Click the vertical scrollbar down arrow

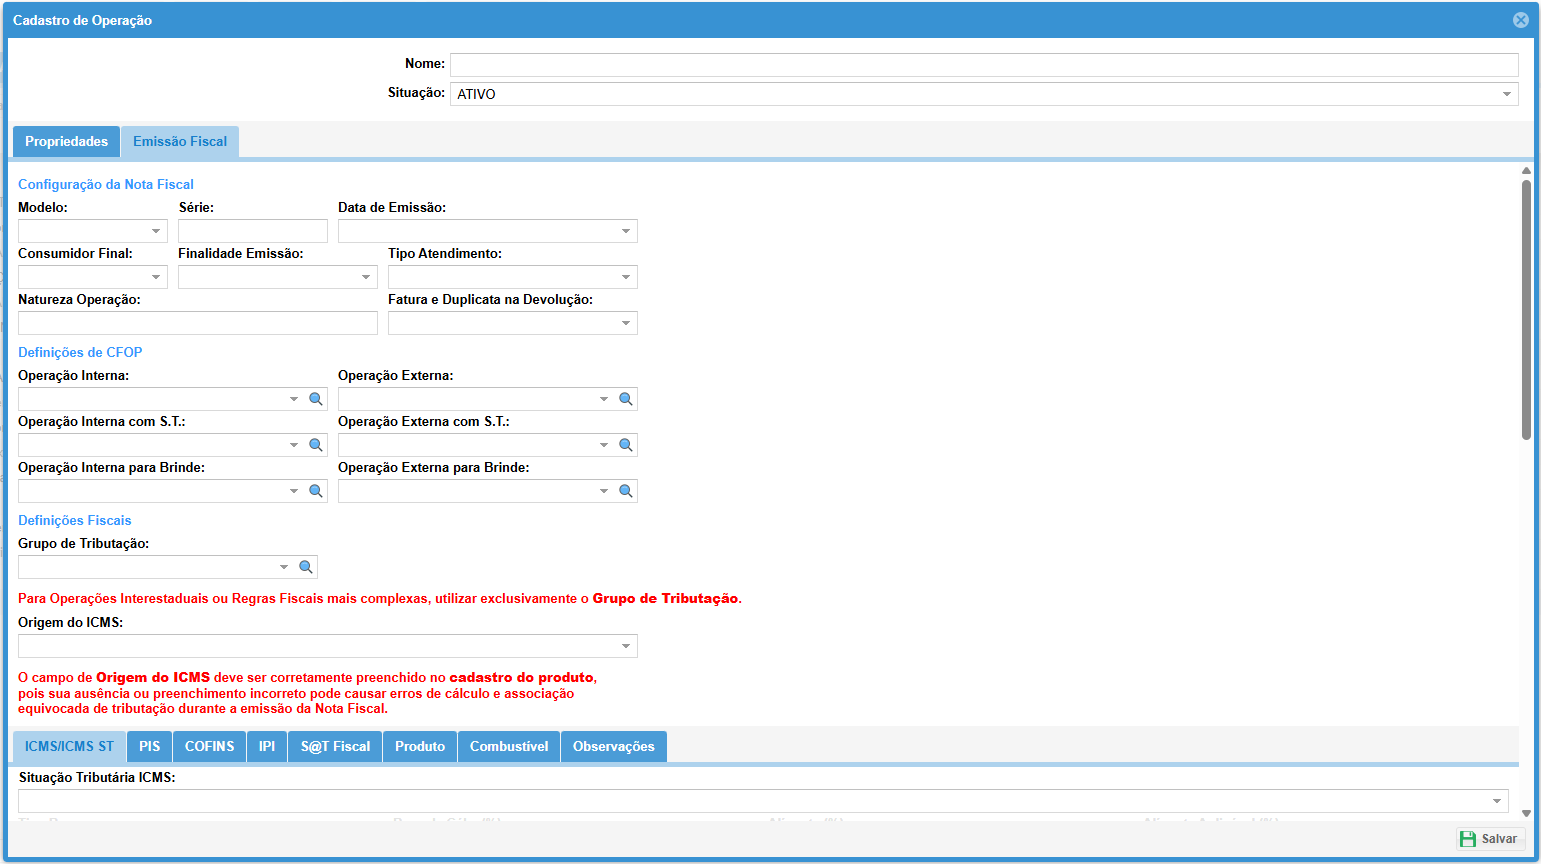coord(1526,814)
